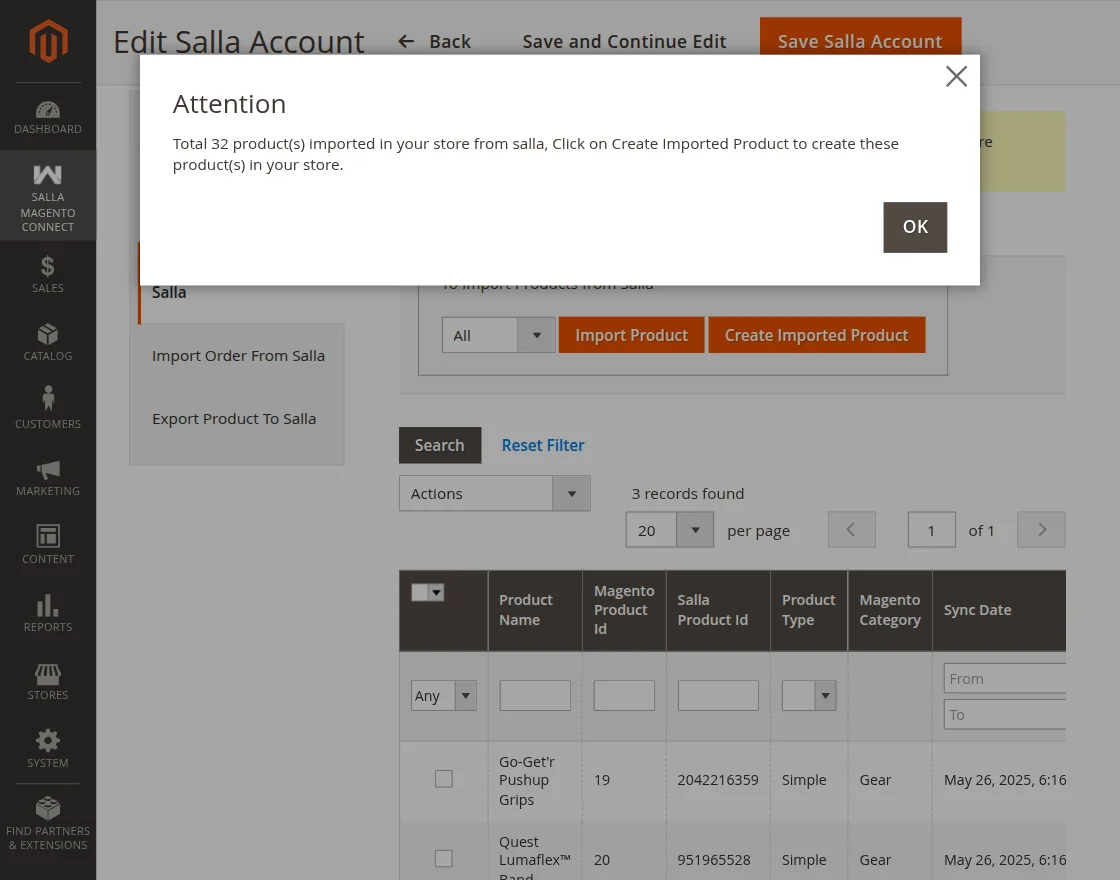Click Magento Product Id 20 cell
This screenshot has width=1120, height=880.
point(601,860)
